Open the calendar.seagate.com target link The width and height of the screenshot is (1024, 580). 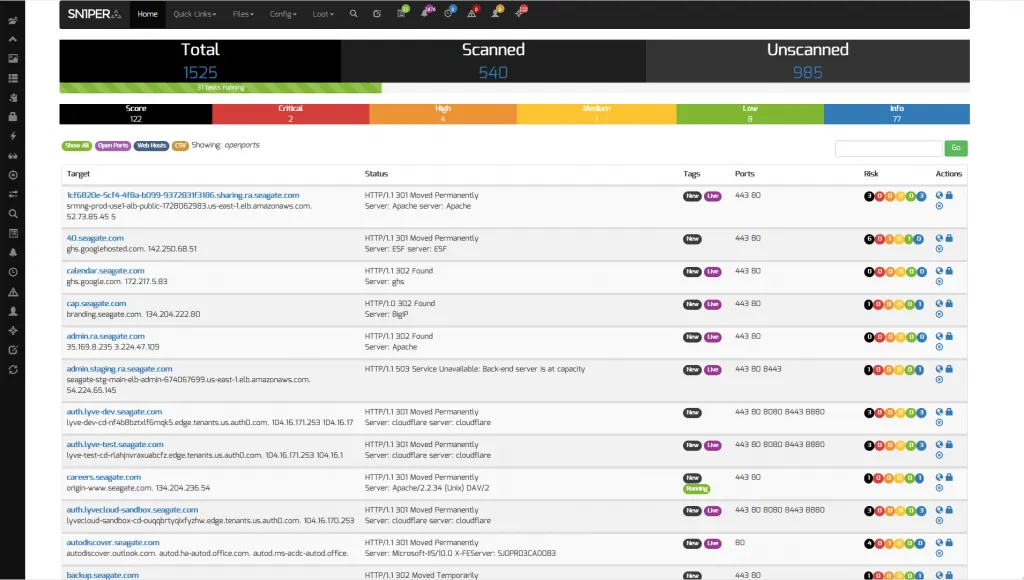pyautogui.click(x=106, y=271)
